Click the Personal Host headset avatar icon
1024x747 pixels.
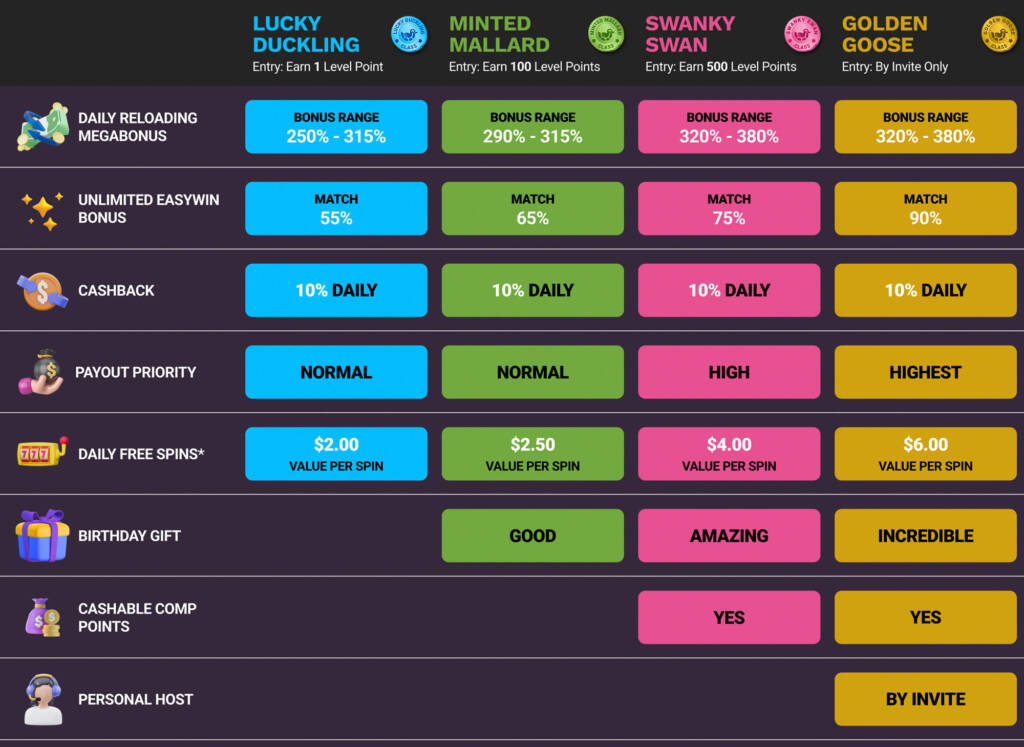coord(43,699)
